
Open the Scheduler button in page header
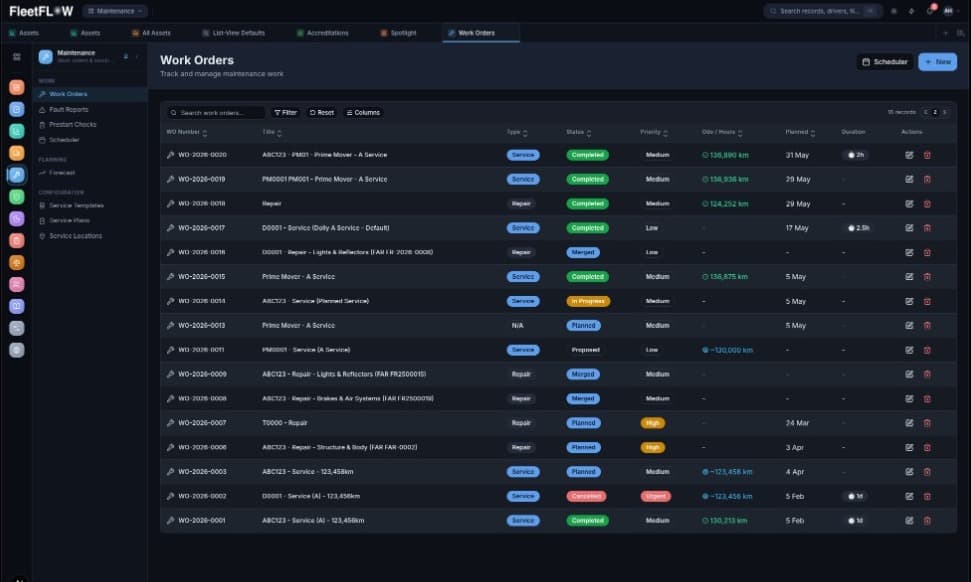click(x=885, y=62)
